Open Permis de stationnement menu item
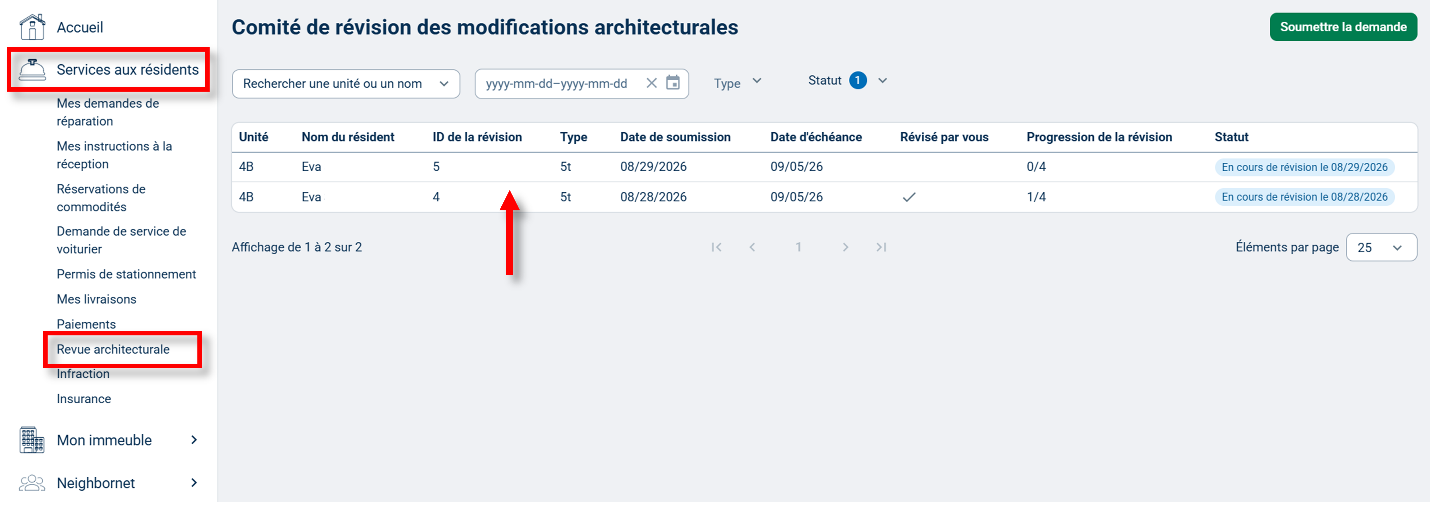1430x521 pixels. (x=126, y=274)
